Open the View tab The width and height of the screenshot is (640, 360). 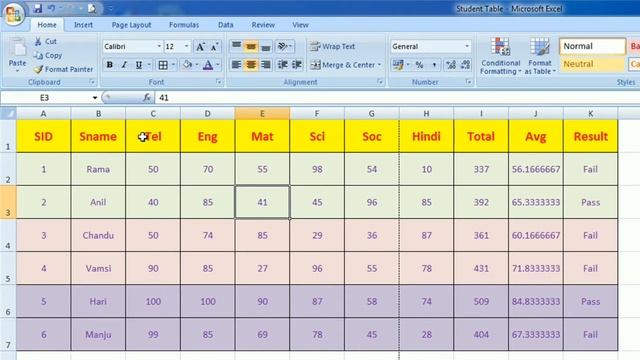(x=300, y=25)
